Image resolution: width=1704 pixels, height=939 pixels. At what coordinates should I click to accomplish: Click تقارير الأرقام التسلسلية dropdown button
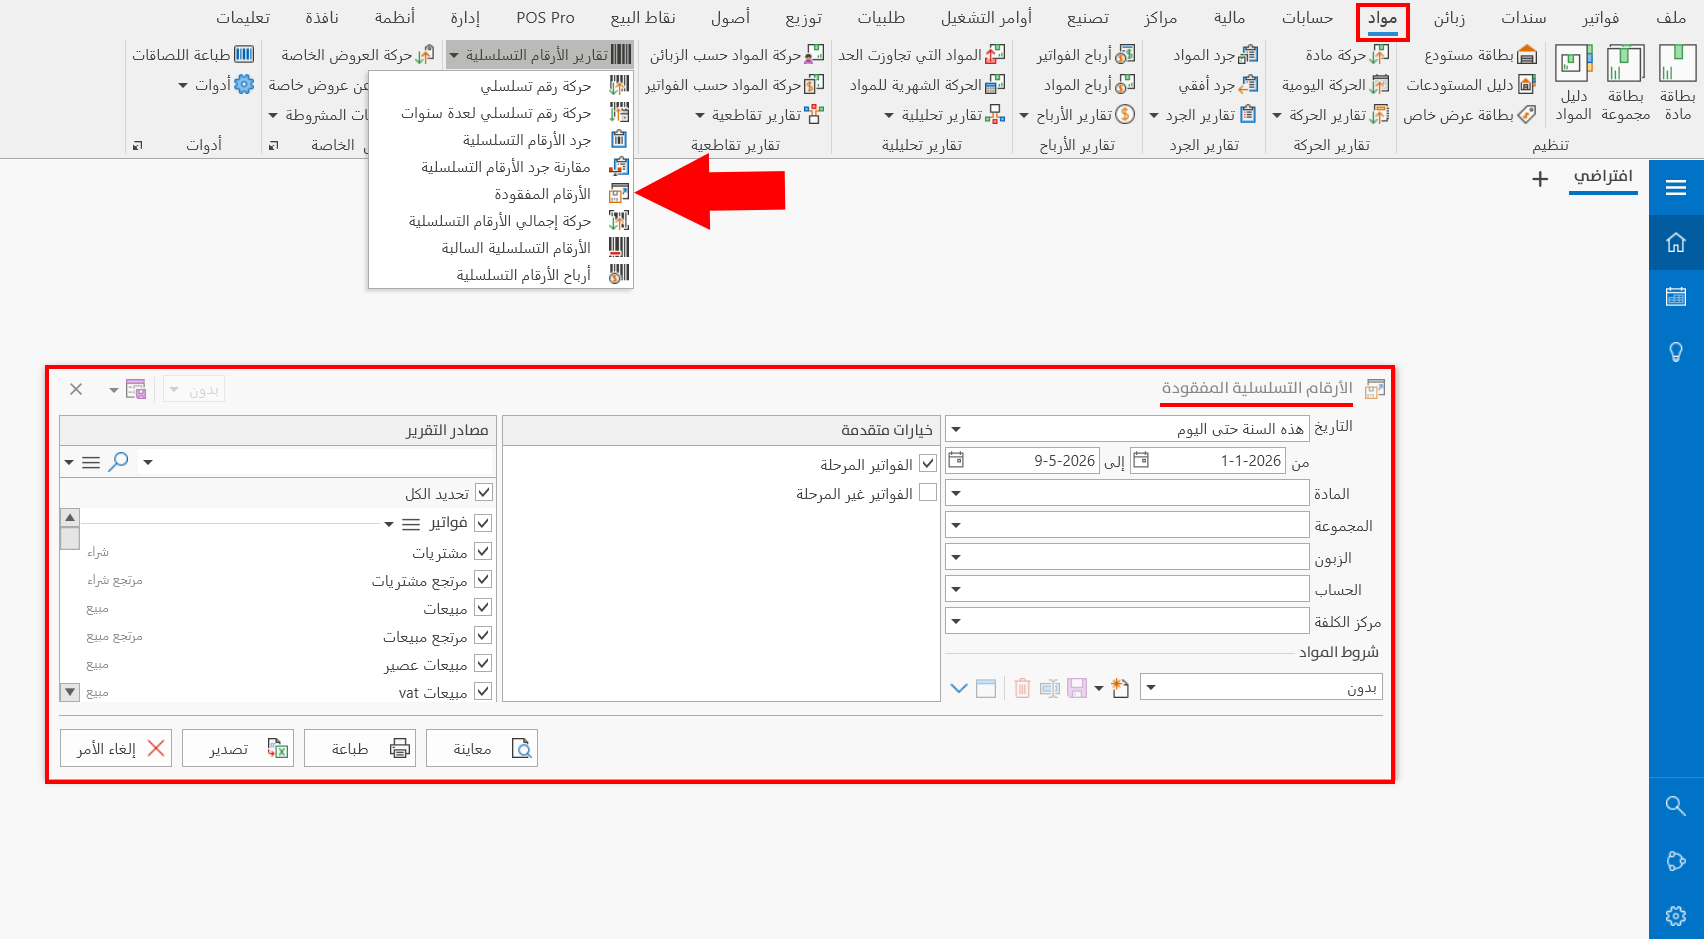[x=540, y=55]
